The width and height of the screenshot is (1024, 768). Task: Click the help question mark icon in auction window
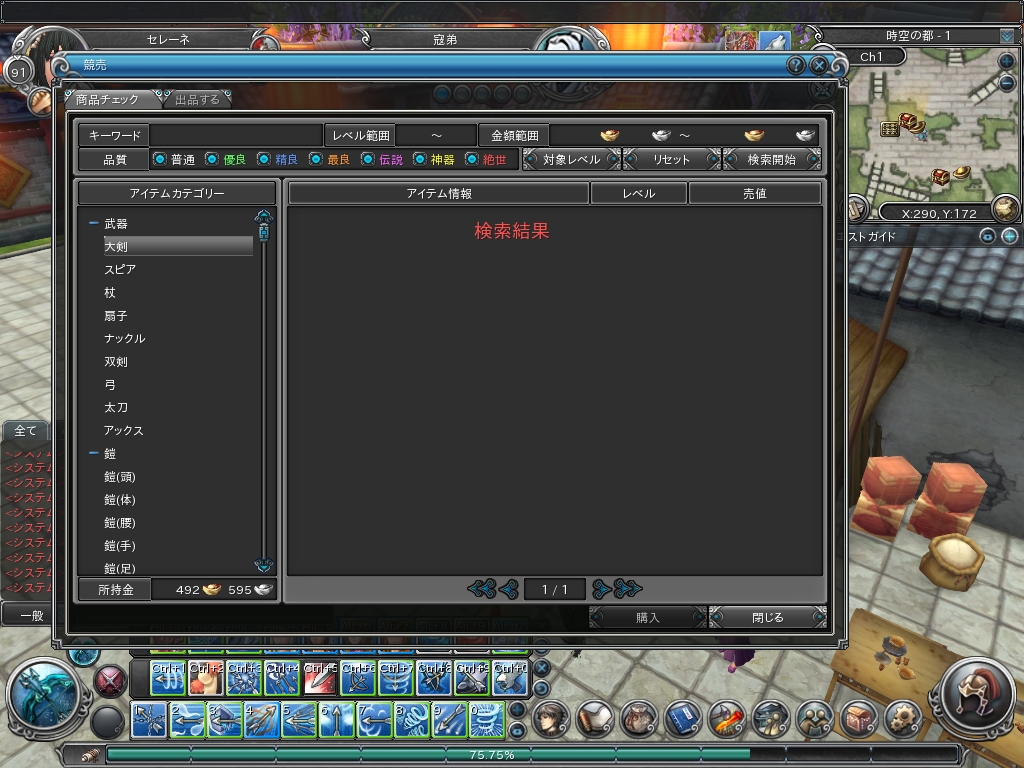coord(796,65)
